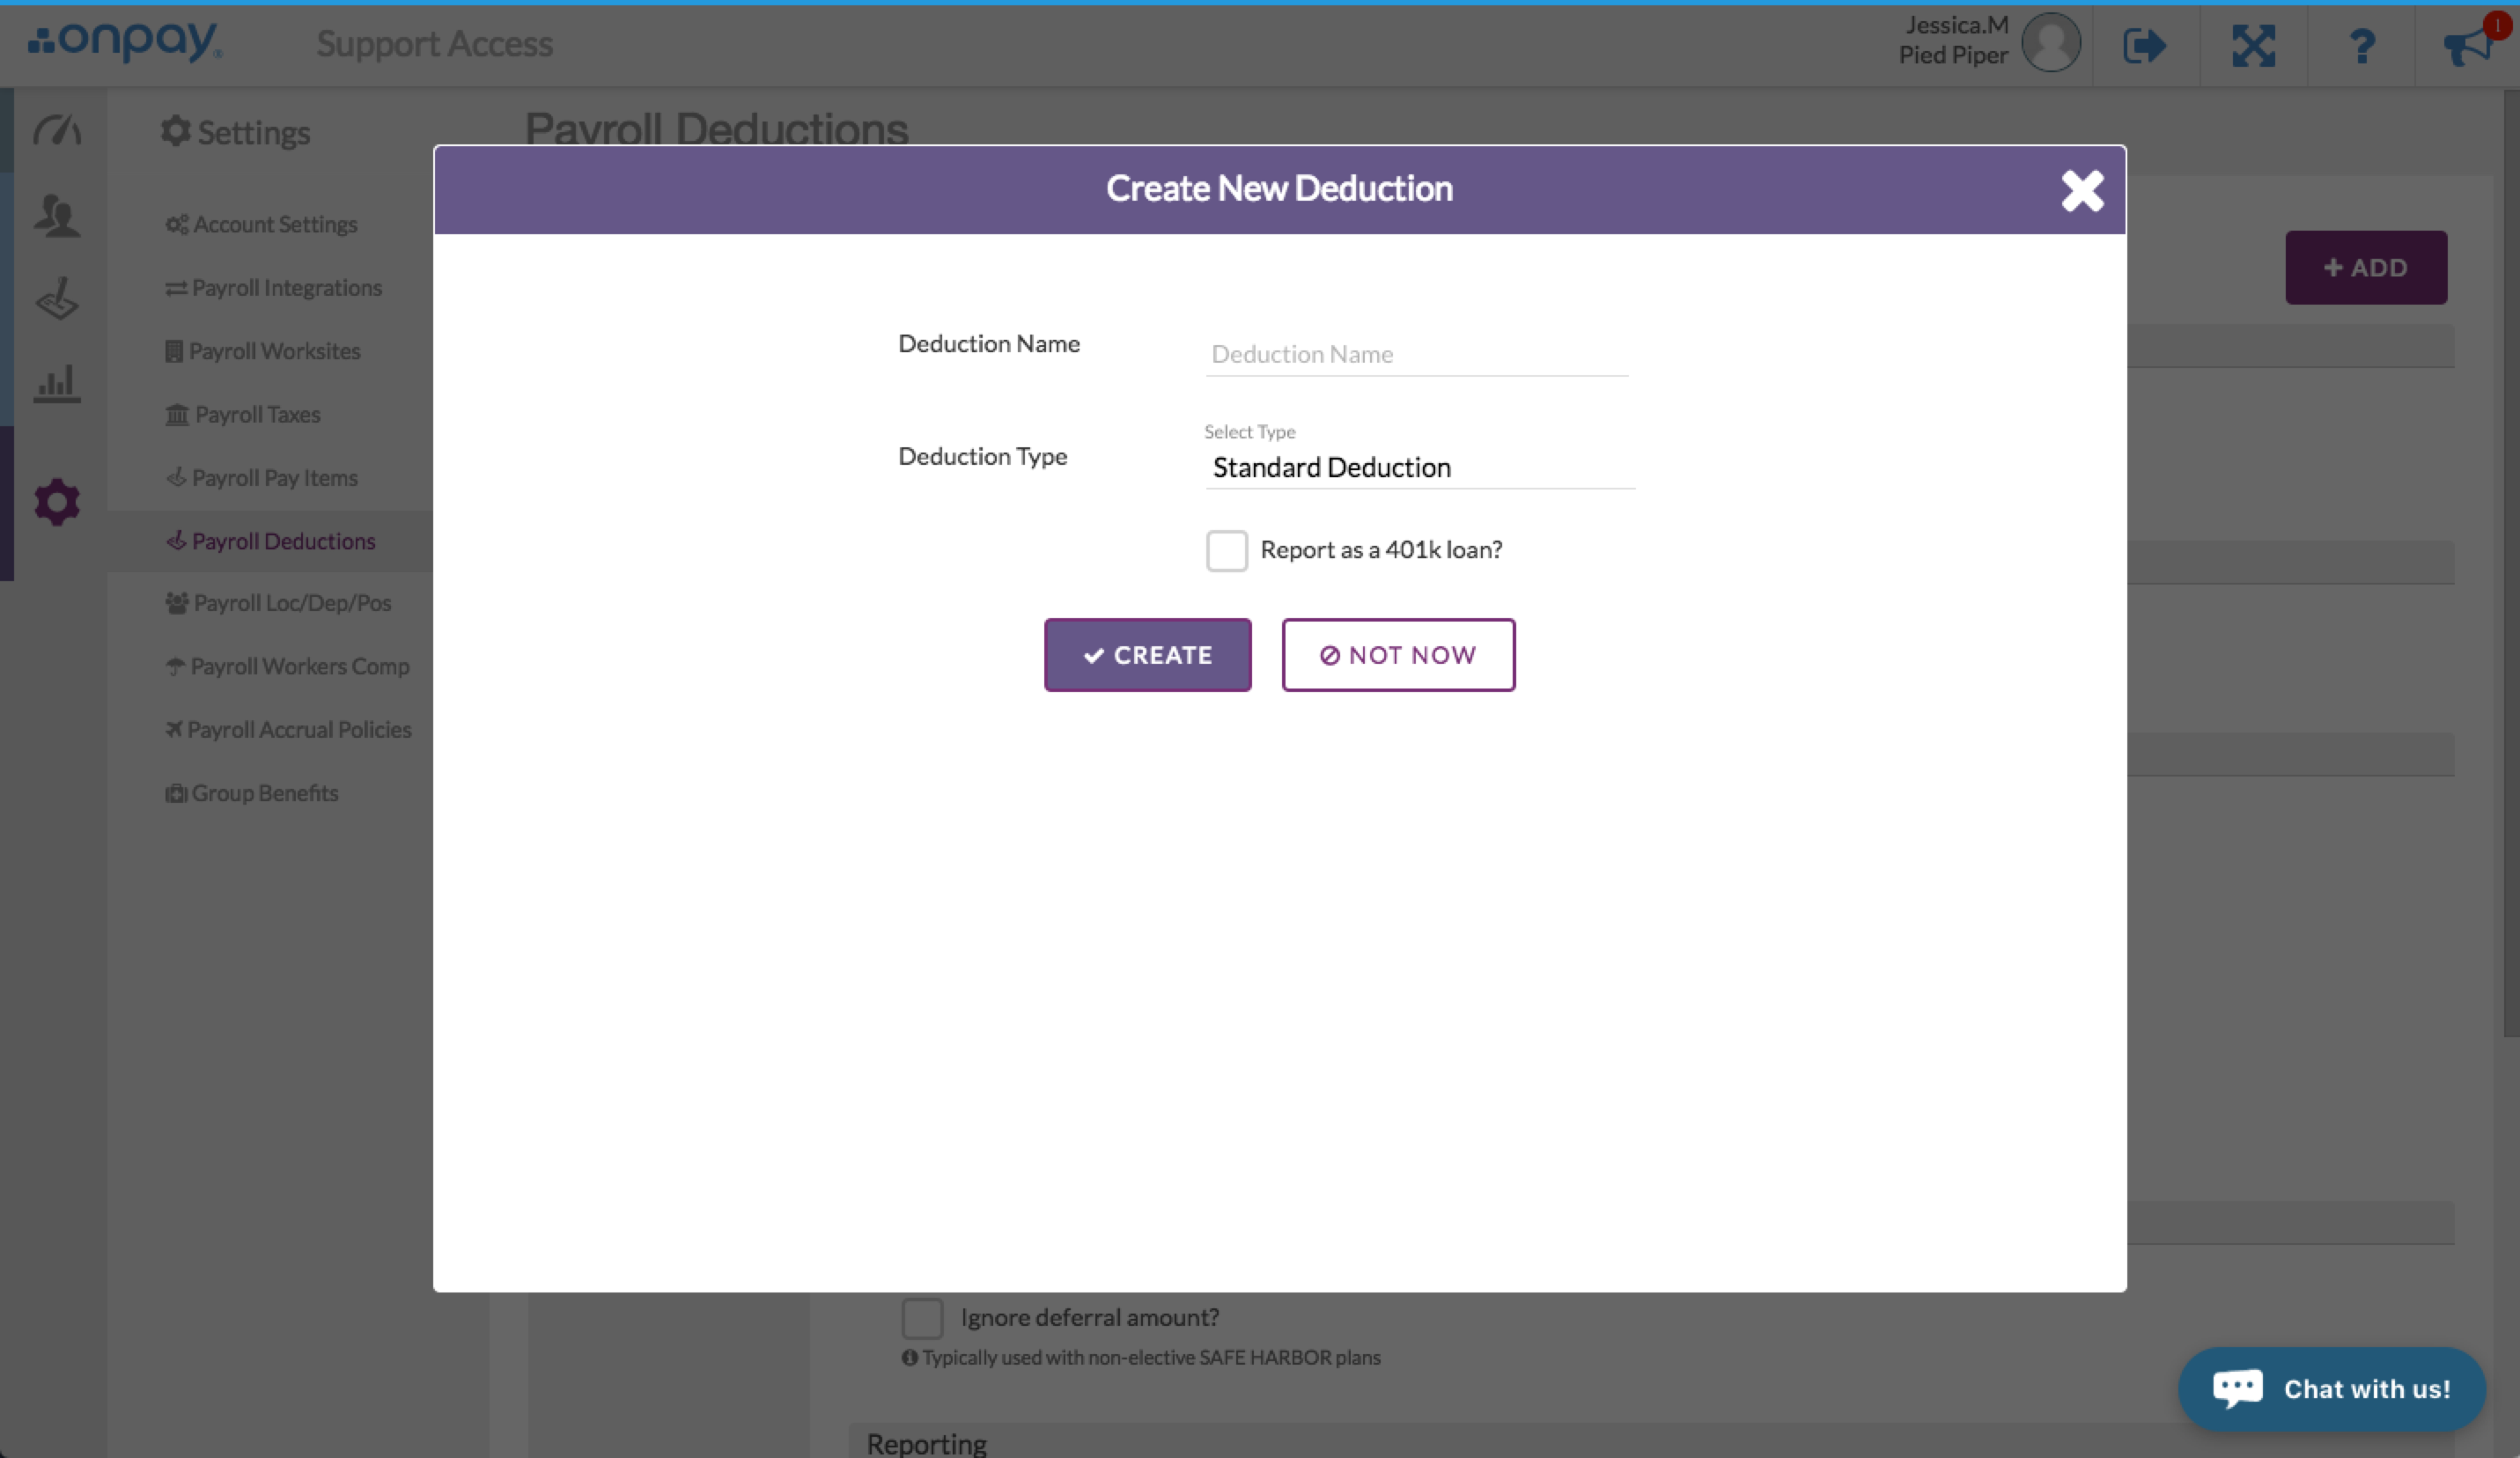Image resolution: width=2520 pixels, height=1458 pixels.
Task: Open Payroll Taxes menu item
Action: click(242, 414)
